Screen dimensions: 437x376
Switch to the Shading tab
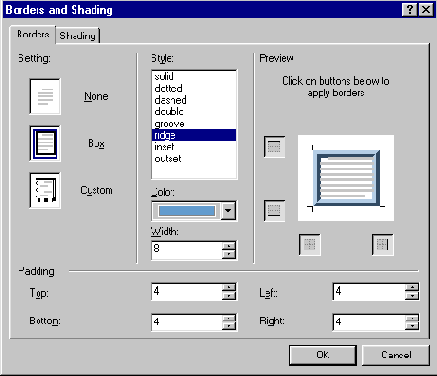coord(78,35)
